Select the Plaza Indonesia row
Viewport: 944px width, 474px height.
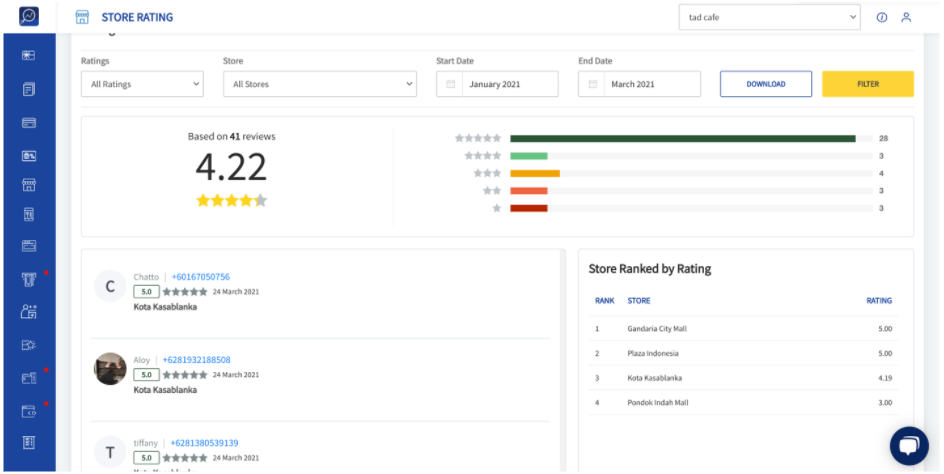click(x=743, y=354)
